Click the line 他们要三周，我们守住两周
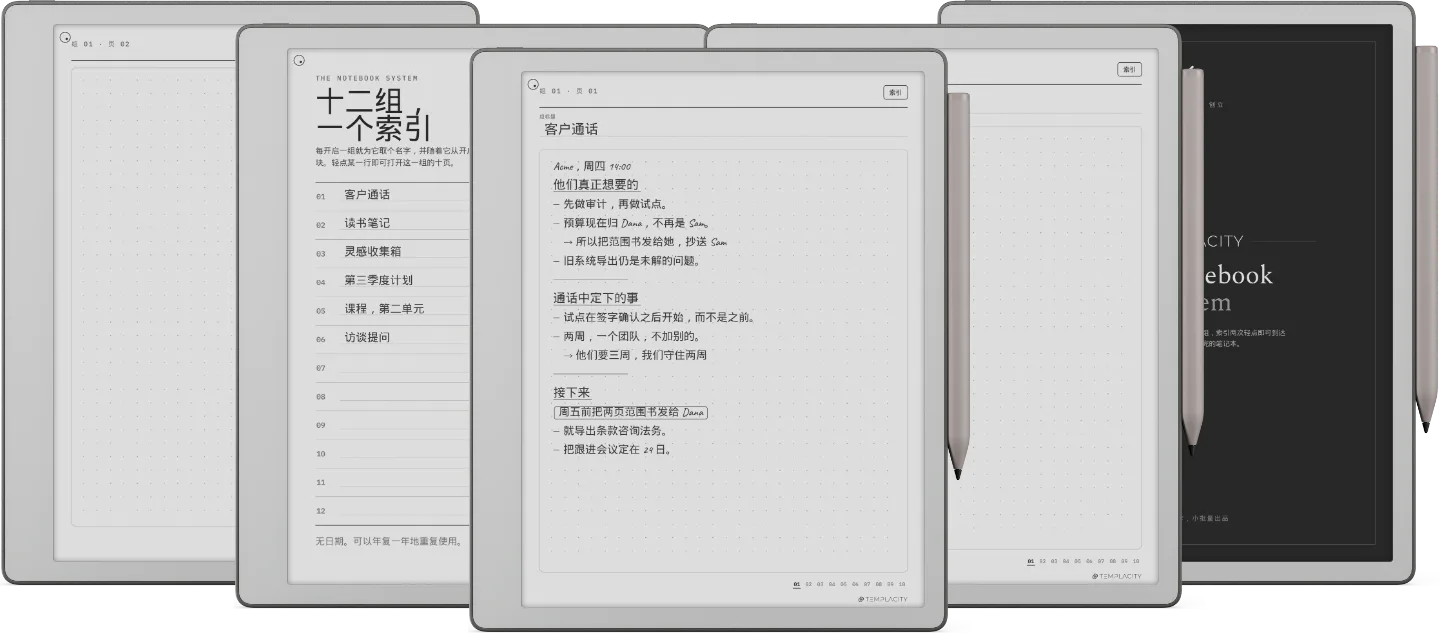1440x633 pixels. click(635, 355)
